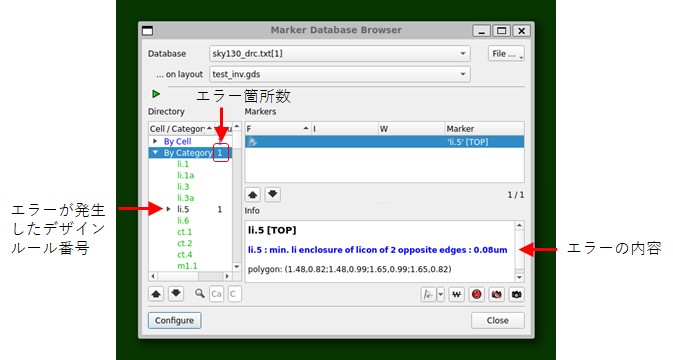The width and height of the screenshot is (673, 360).
Task: Click the 'C' search filter field
Action: click(234, 294)
